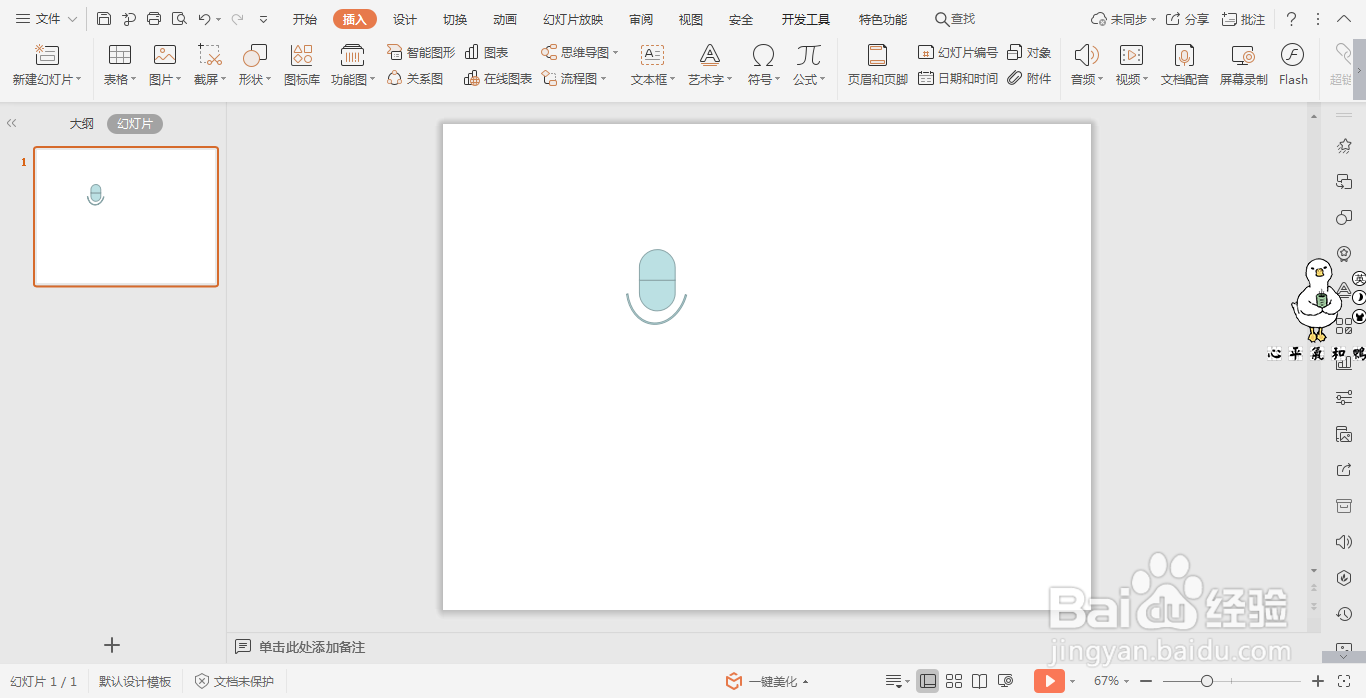Expand the flowchart (流程图) dropdown

pyautogui.click(x=604, y=78)
